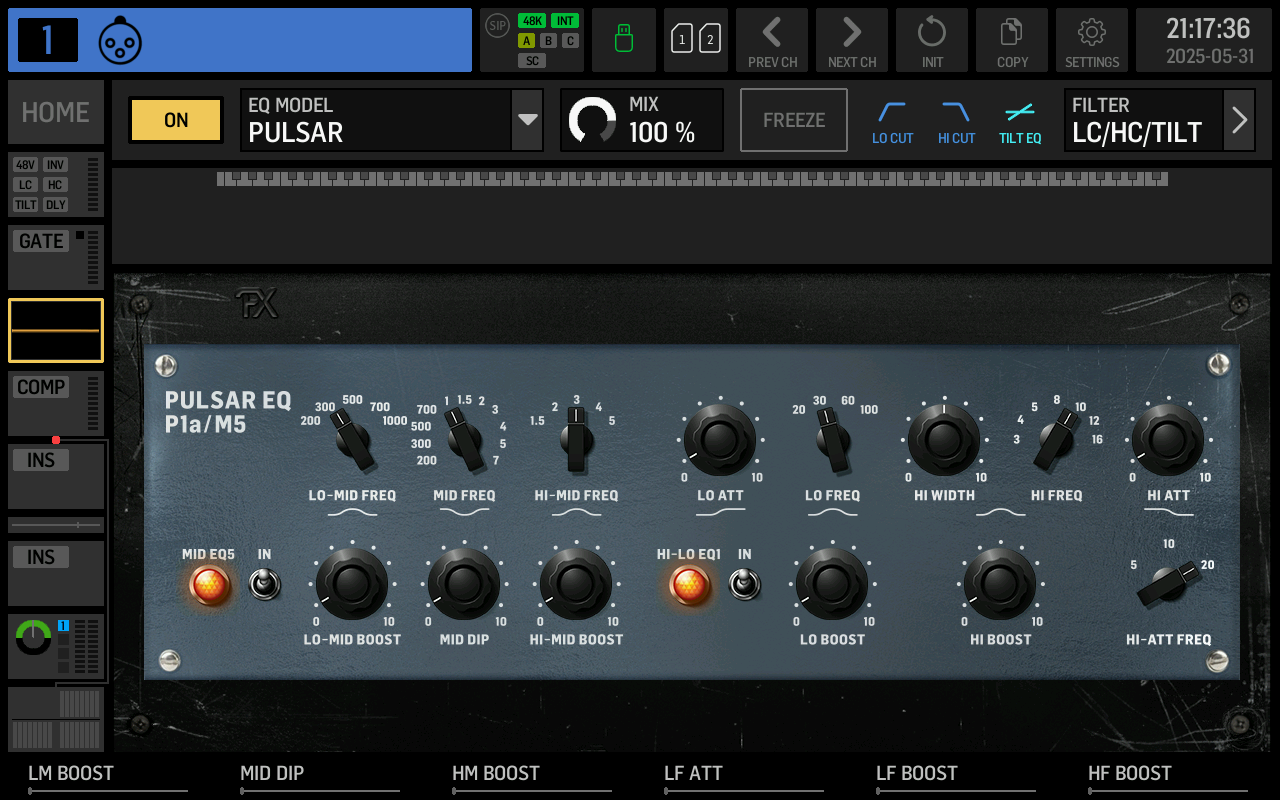This screenshot has height=800, width=1280.
Task: Return to the HOME screen
Action: [55, 112]
